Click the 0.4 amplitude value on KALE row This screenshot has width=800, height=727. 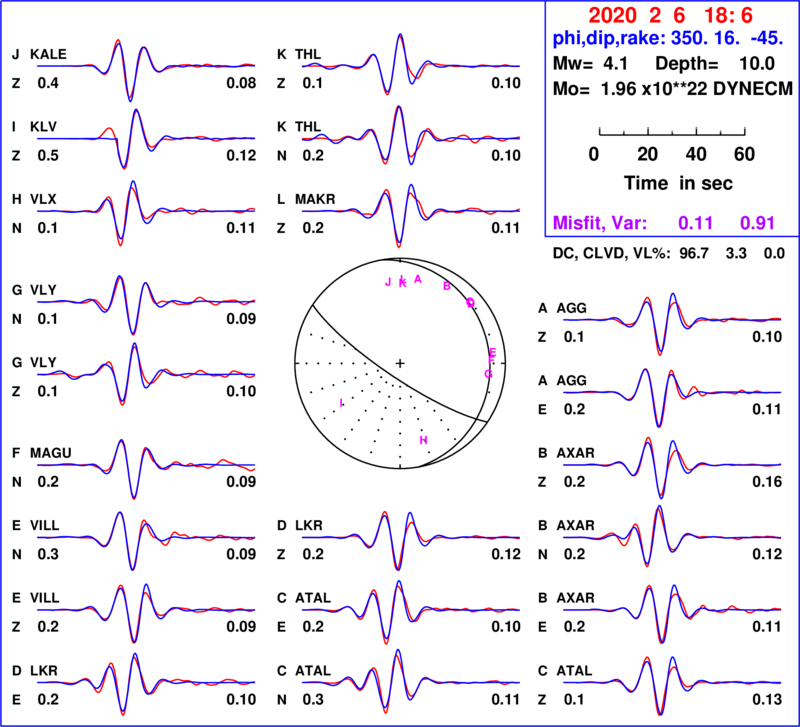pos(48,83)
